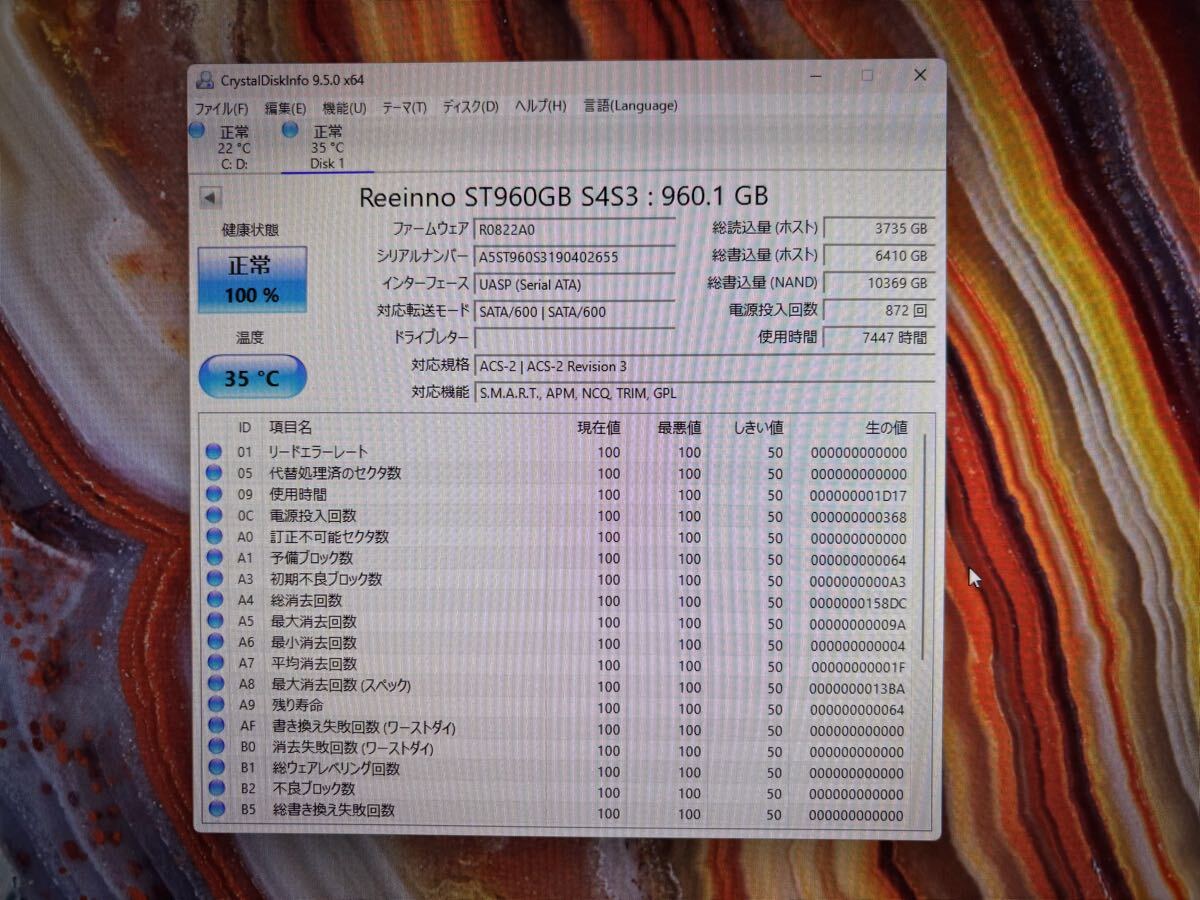Select the 残り寿命 attribute name

[297, 706]
